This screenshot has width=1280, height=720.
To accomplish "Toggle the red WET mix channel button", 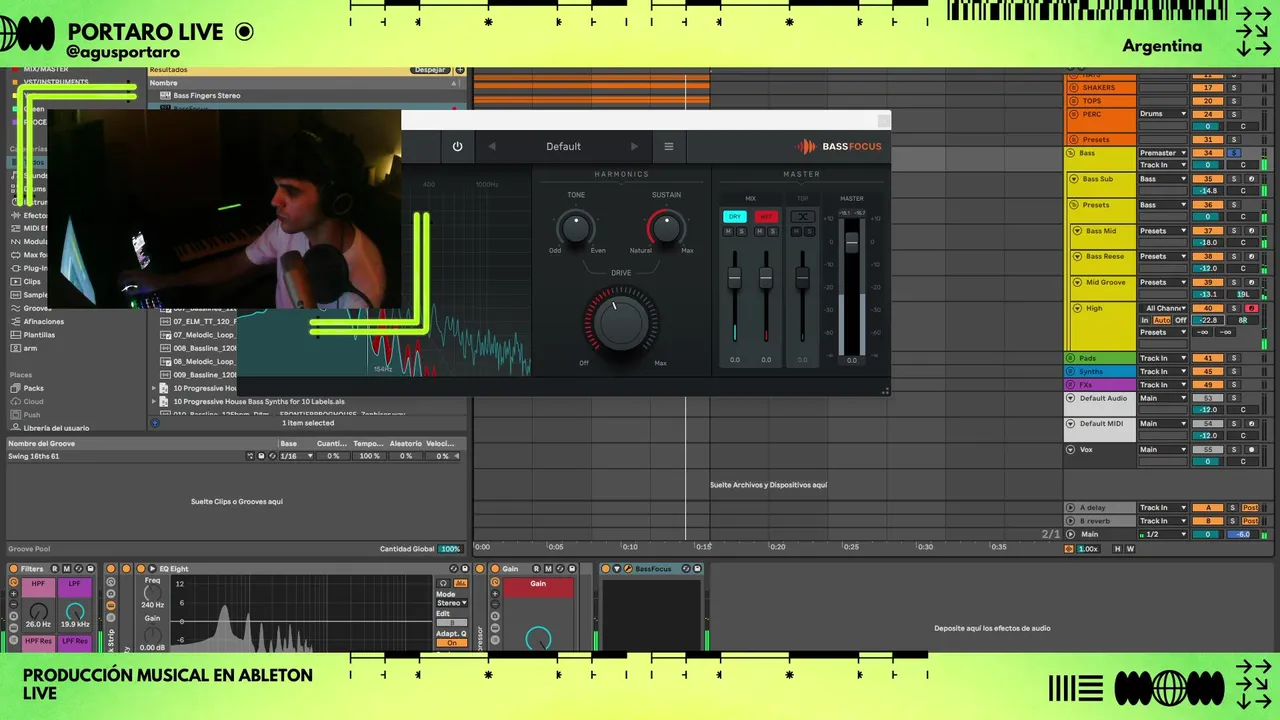I will click(x=766, y=216).
